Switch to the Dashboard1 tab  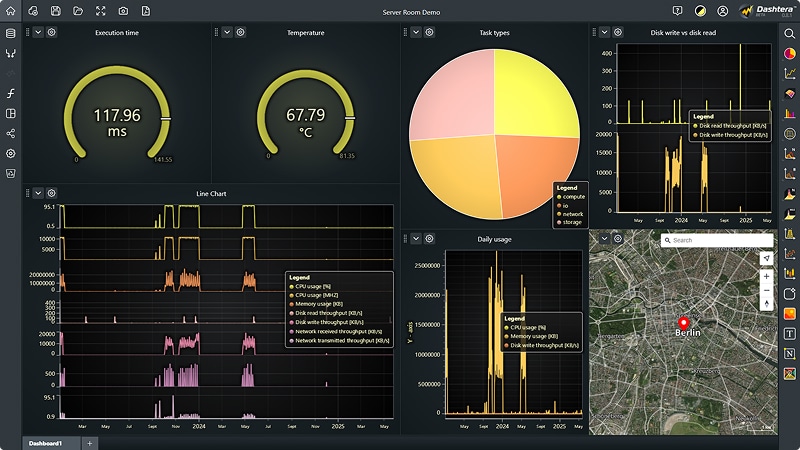coord(46,442)
